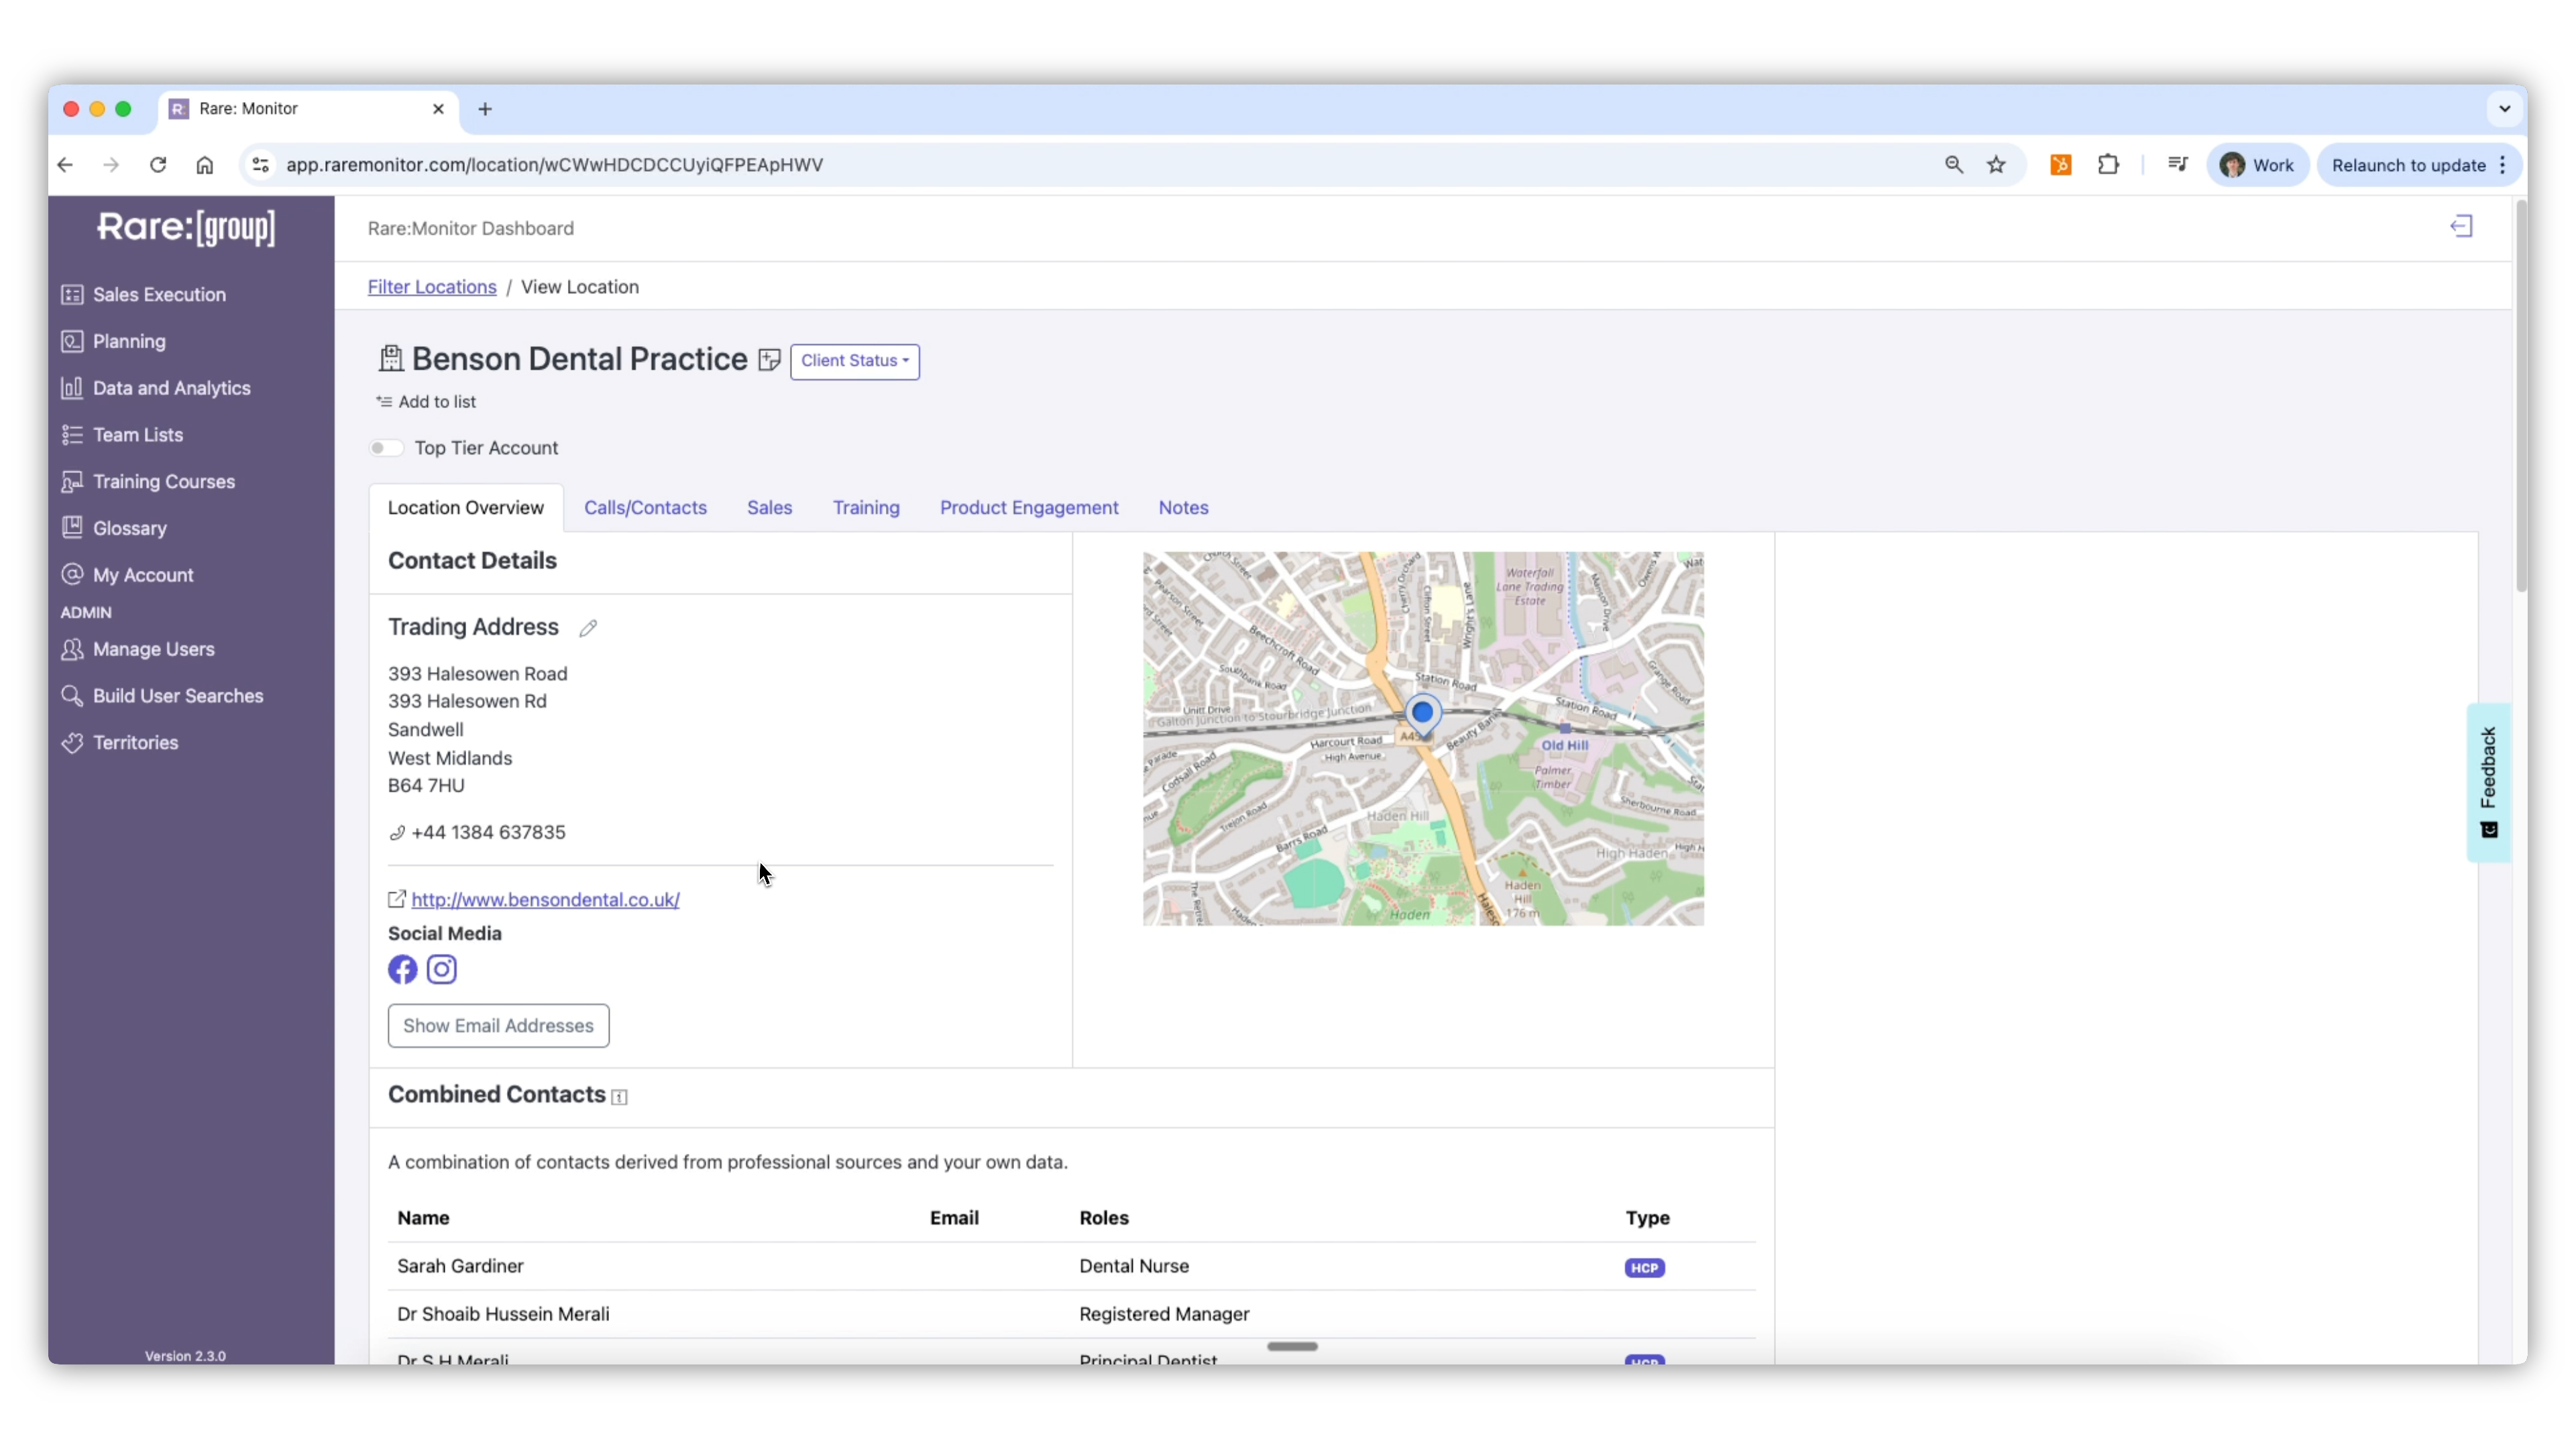Viewport: 2576px width, 1449px height.
Task: Open Training Courses in the sidebar
Action: [148, 481]
